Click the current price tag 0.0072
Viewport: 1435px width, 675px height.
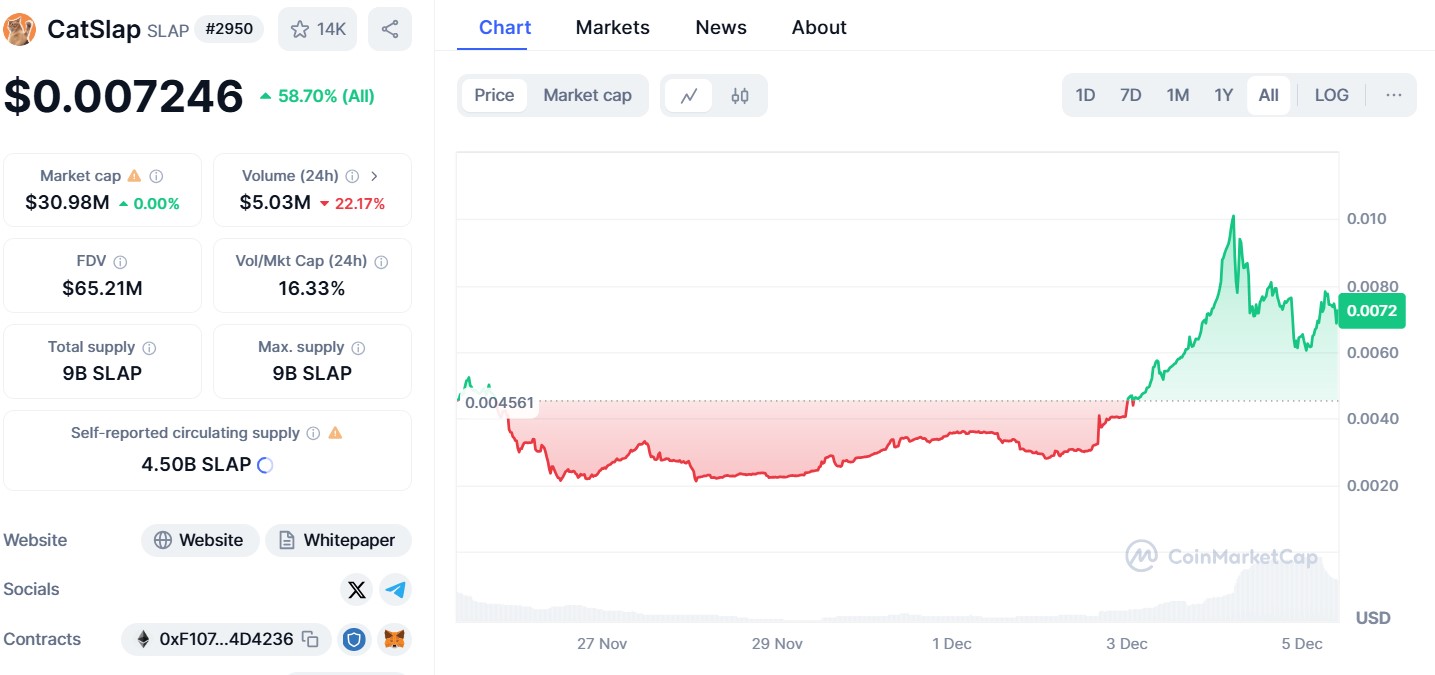[1372, 311]
